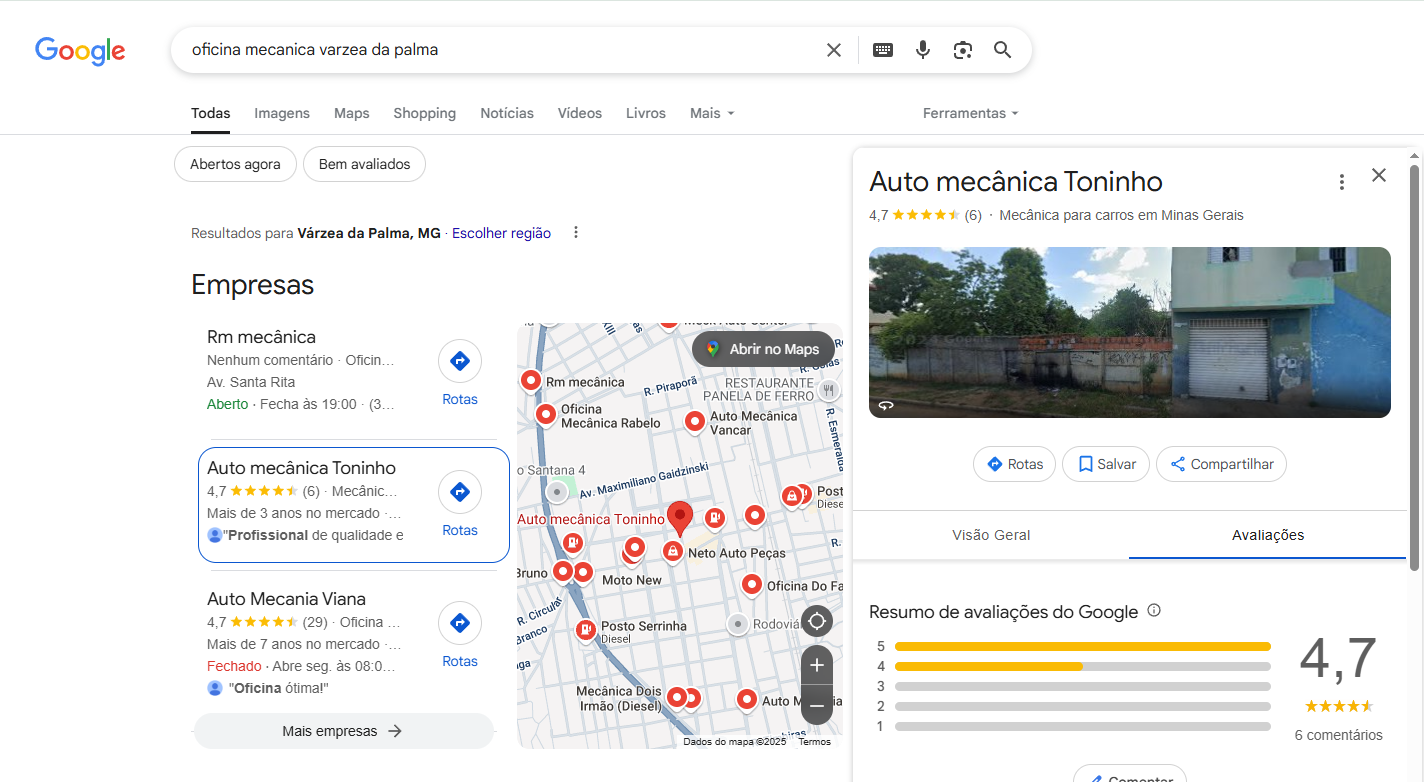Save the place with Salvar button
1424x782 pixels.
click(1106, 464)
